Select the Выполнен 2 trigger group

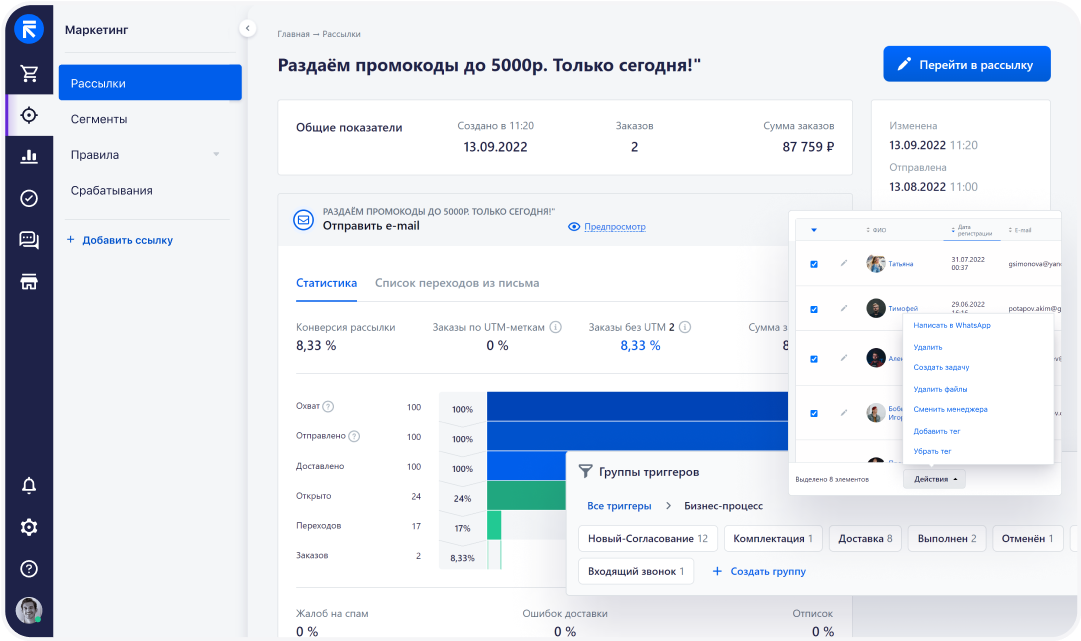(947, 538)
